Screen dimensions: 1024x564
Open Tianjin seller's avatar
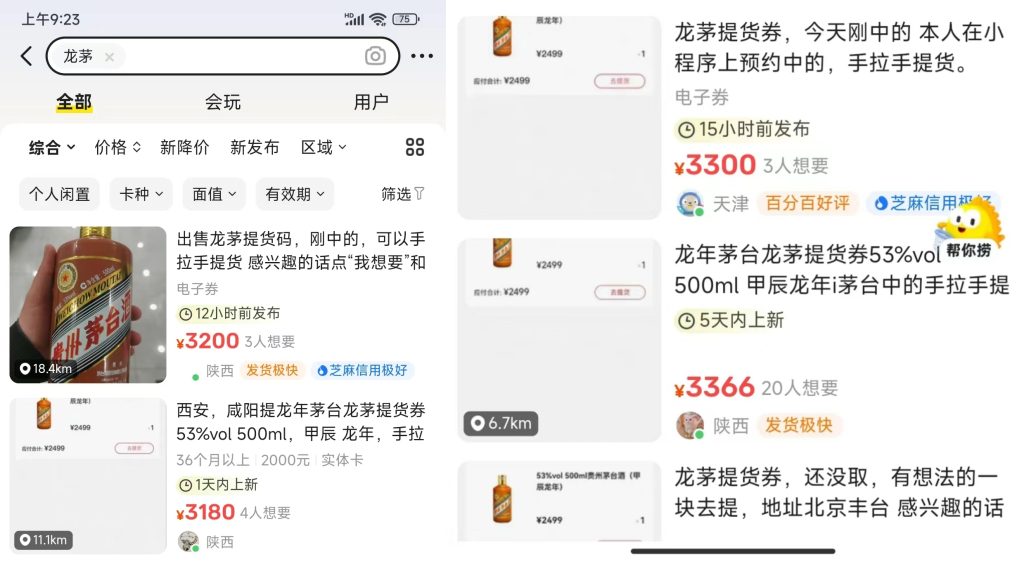point(690,204)
